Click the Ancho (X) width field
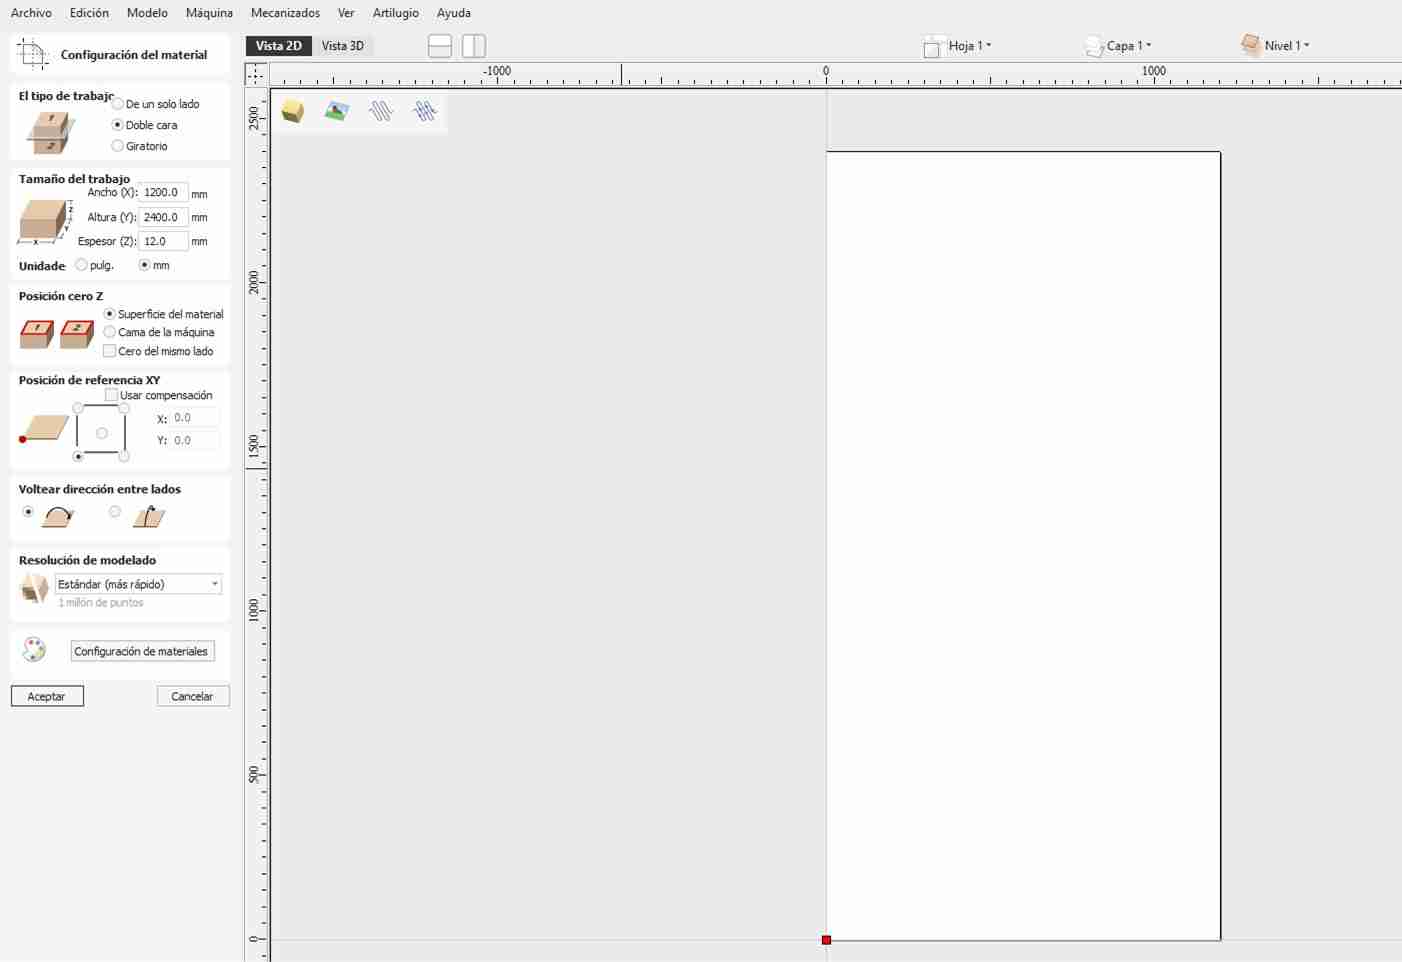 click(163, 192)
